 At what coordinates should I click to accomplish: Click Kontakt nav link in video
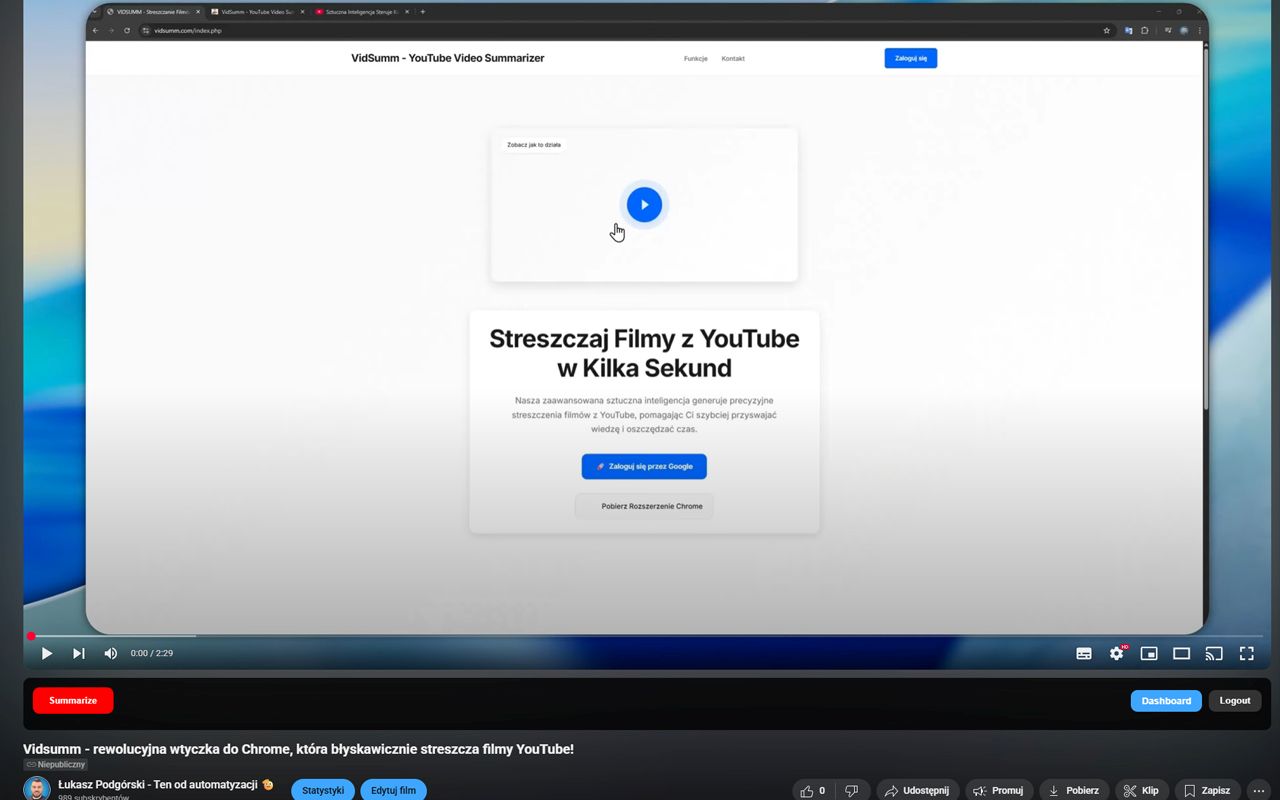(x=733, y=58)
